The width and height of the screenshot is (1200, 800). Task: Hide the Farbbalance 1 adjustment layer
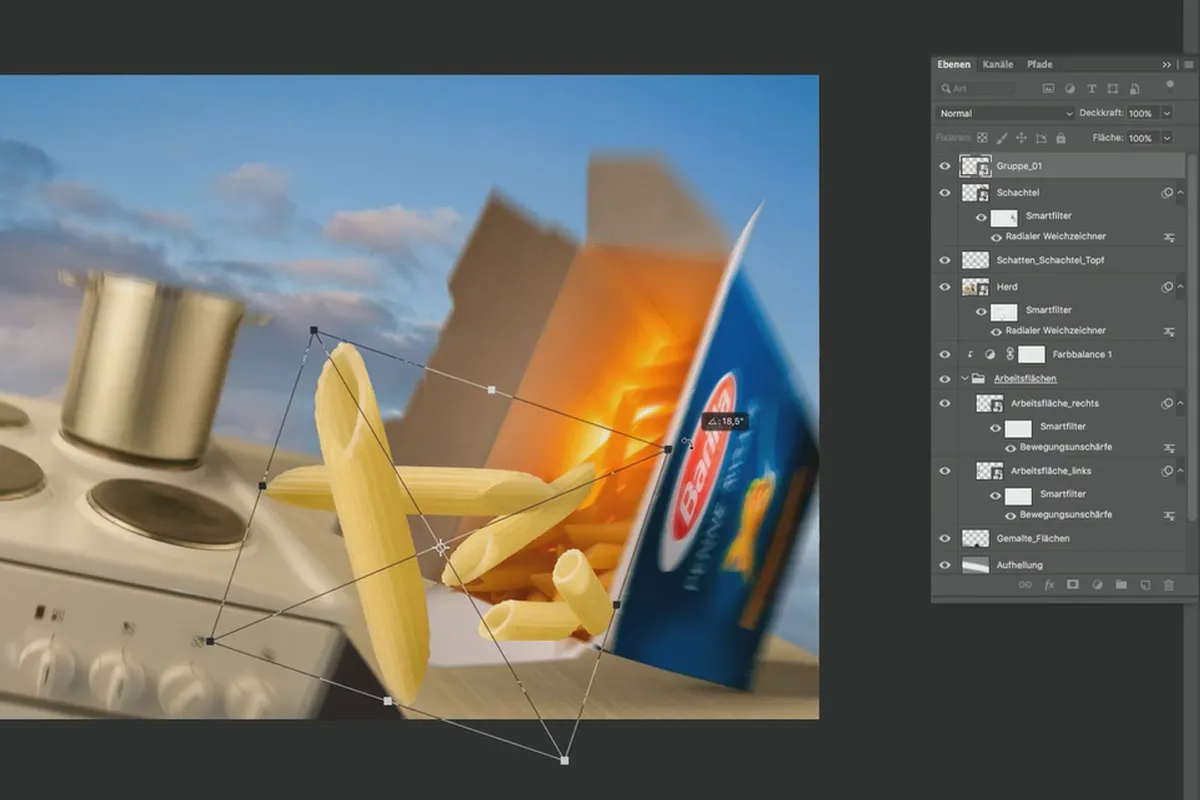pyautogui.click(x=945, y=354)
